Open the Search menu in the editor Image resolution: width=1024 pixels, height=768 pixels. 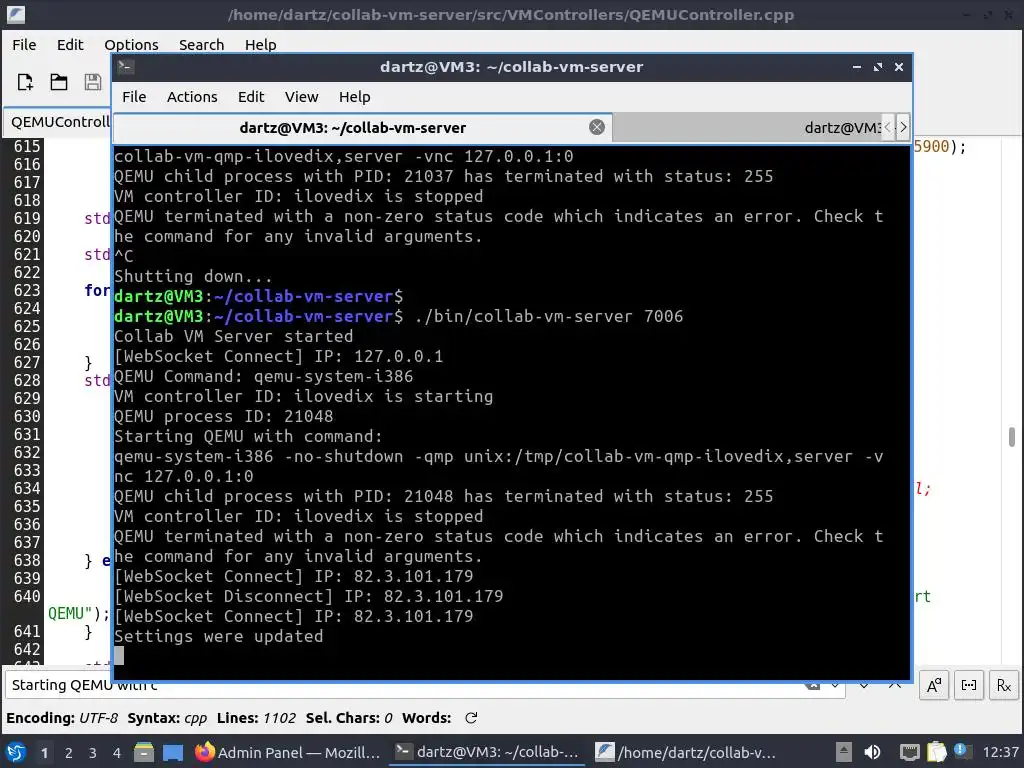click(x=201, y=44)
